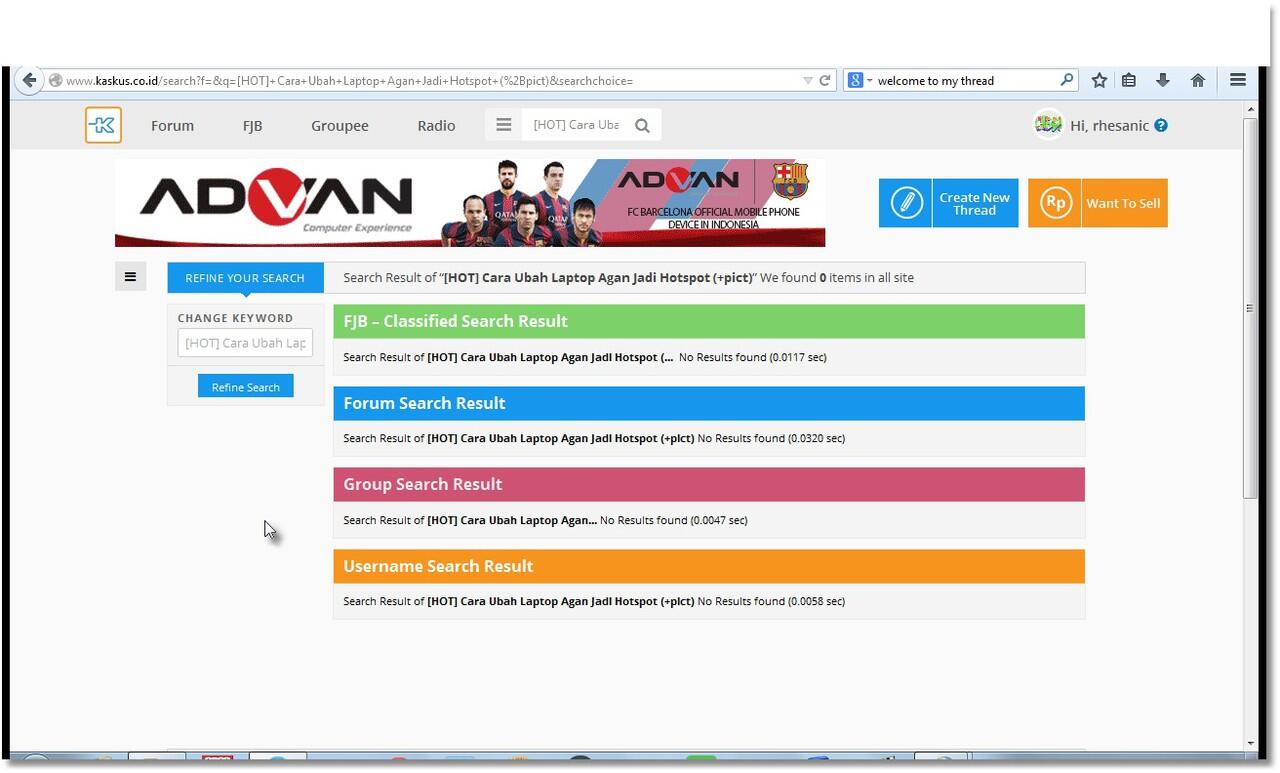This screenshot has width=1280, height=773.
Task: Open the URL history dropdown arrow
Action: point(808,80)
